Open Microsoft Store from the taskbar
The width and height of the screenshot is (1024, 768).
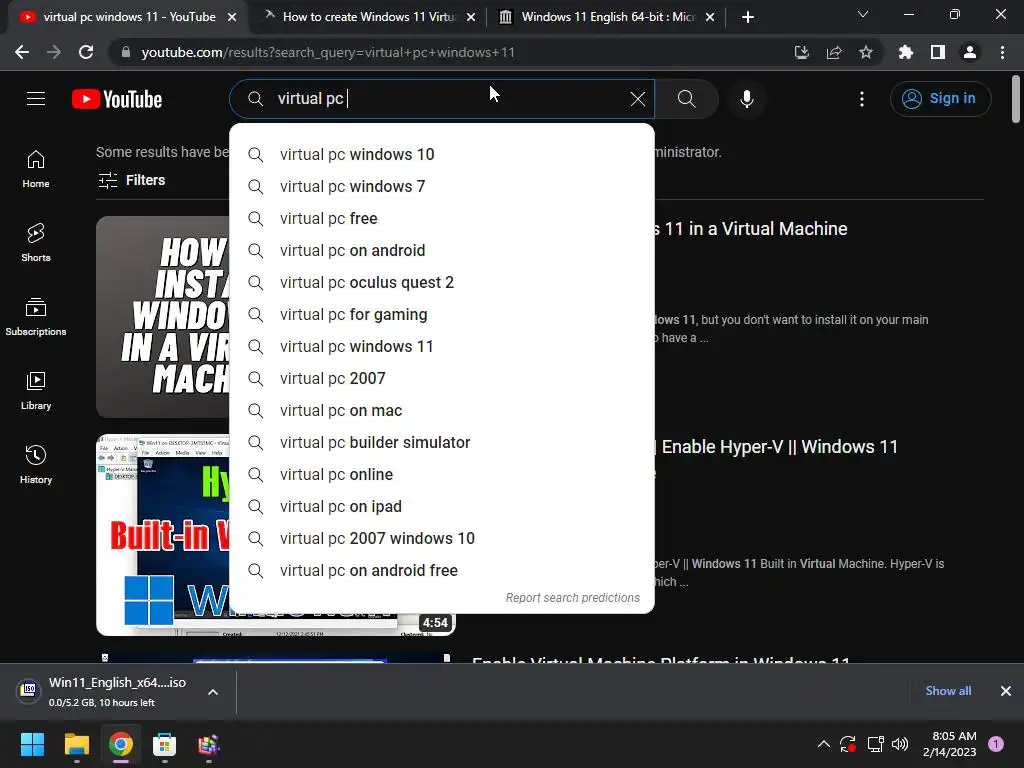click(165, 744)
